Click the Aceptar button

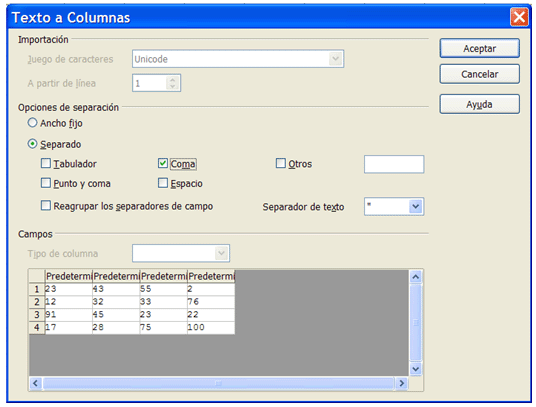pyautogui.click(x=480, y=48)
